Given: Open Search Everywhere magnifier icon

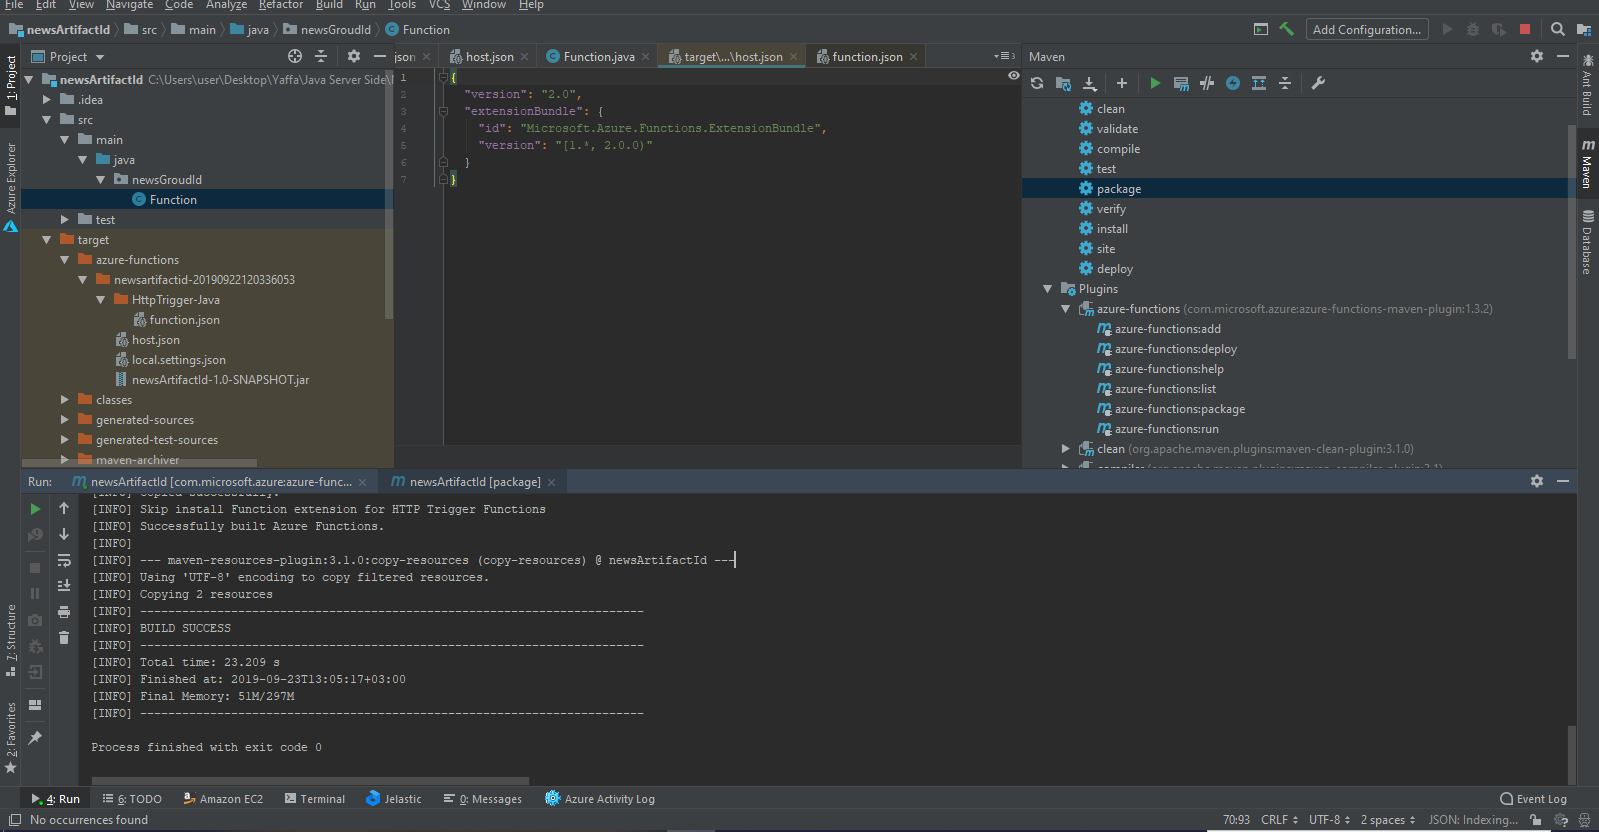Looking at the screenshot, I should [x=1557, y=30].
